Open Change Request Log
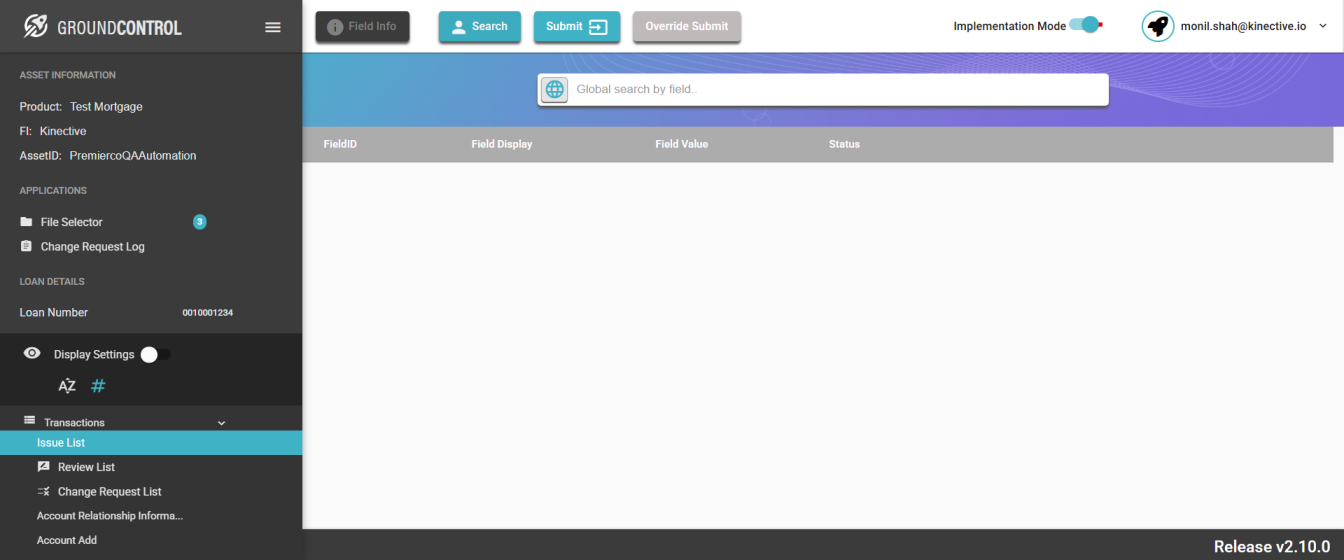This screenshot has width=1344, height=560. [92, 246]
